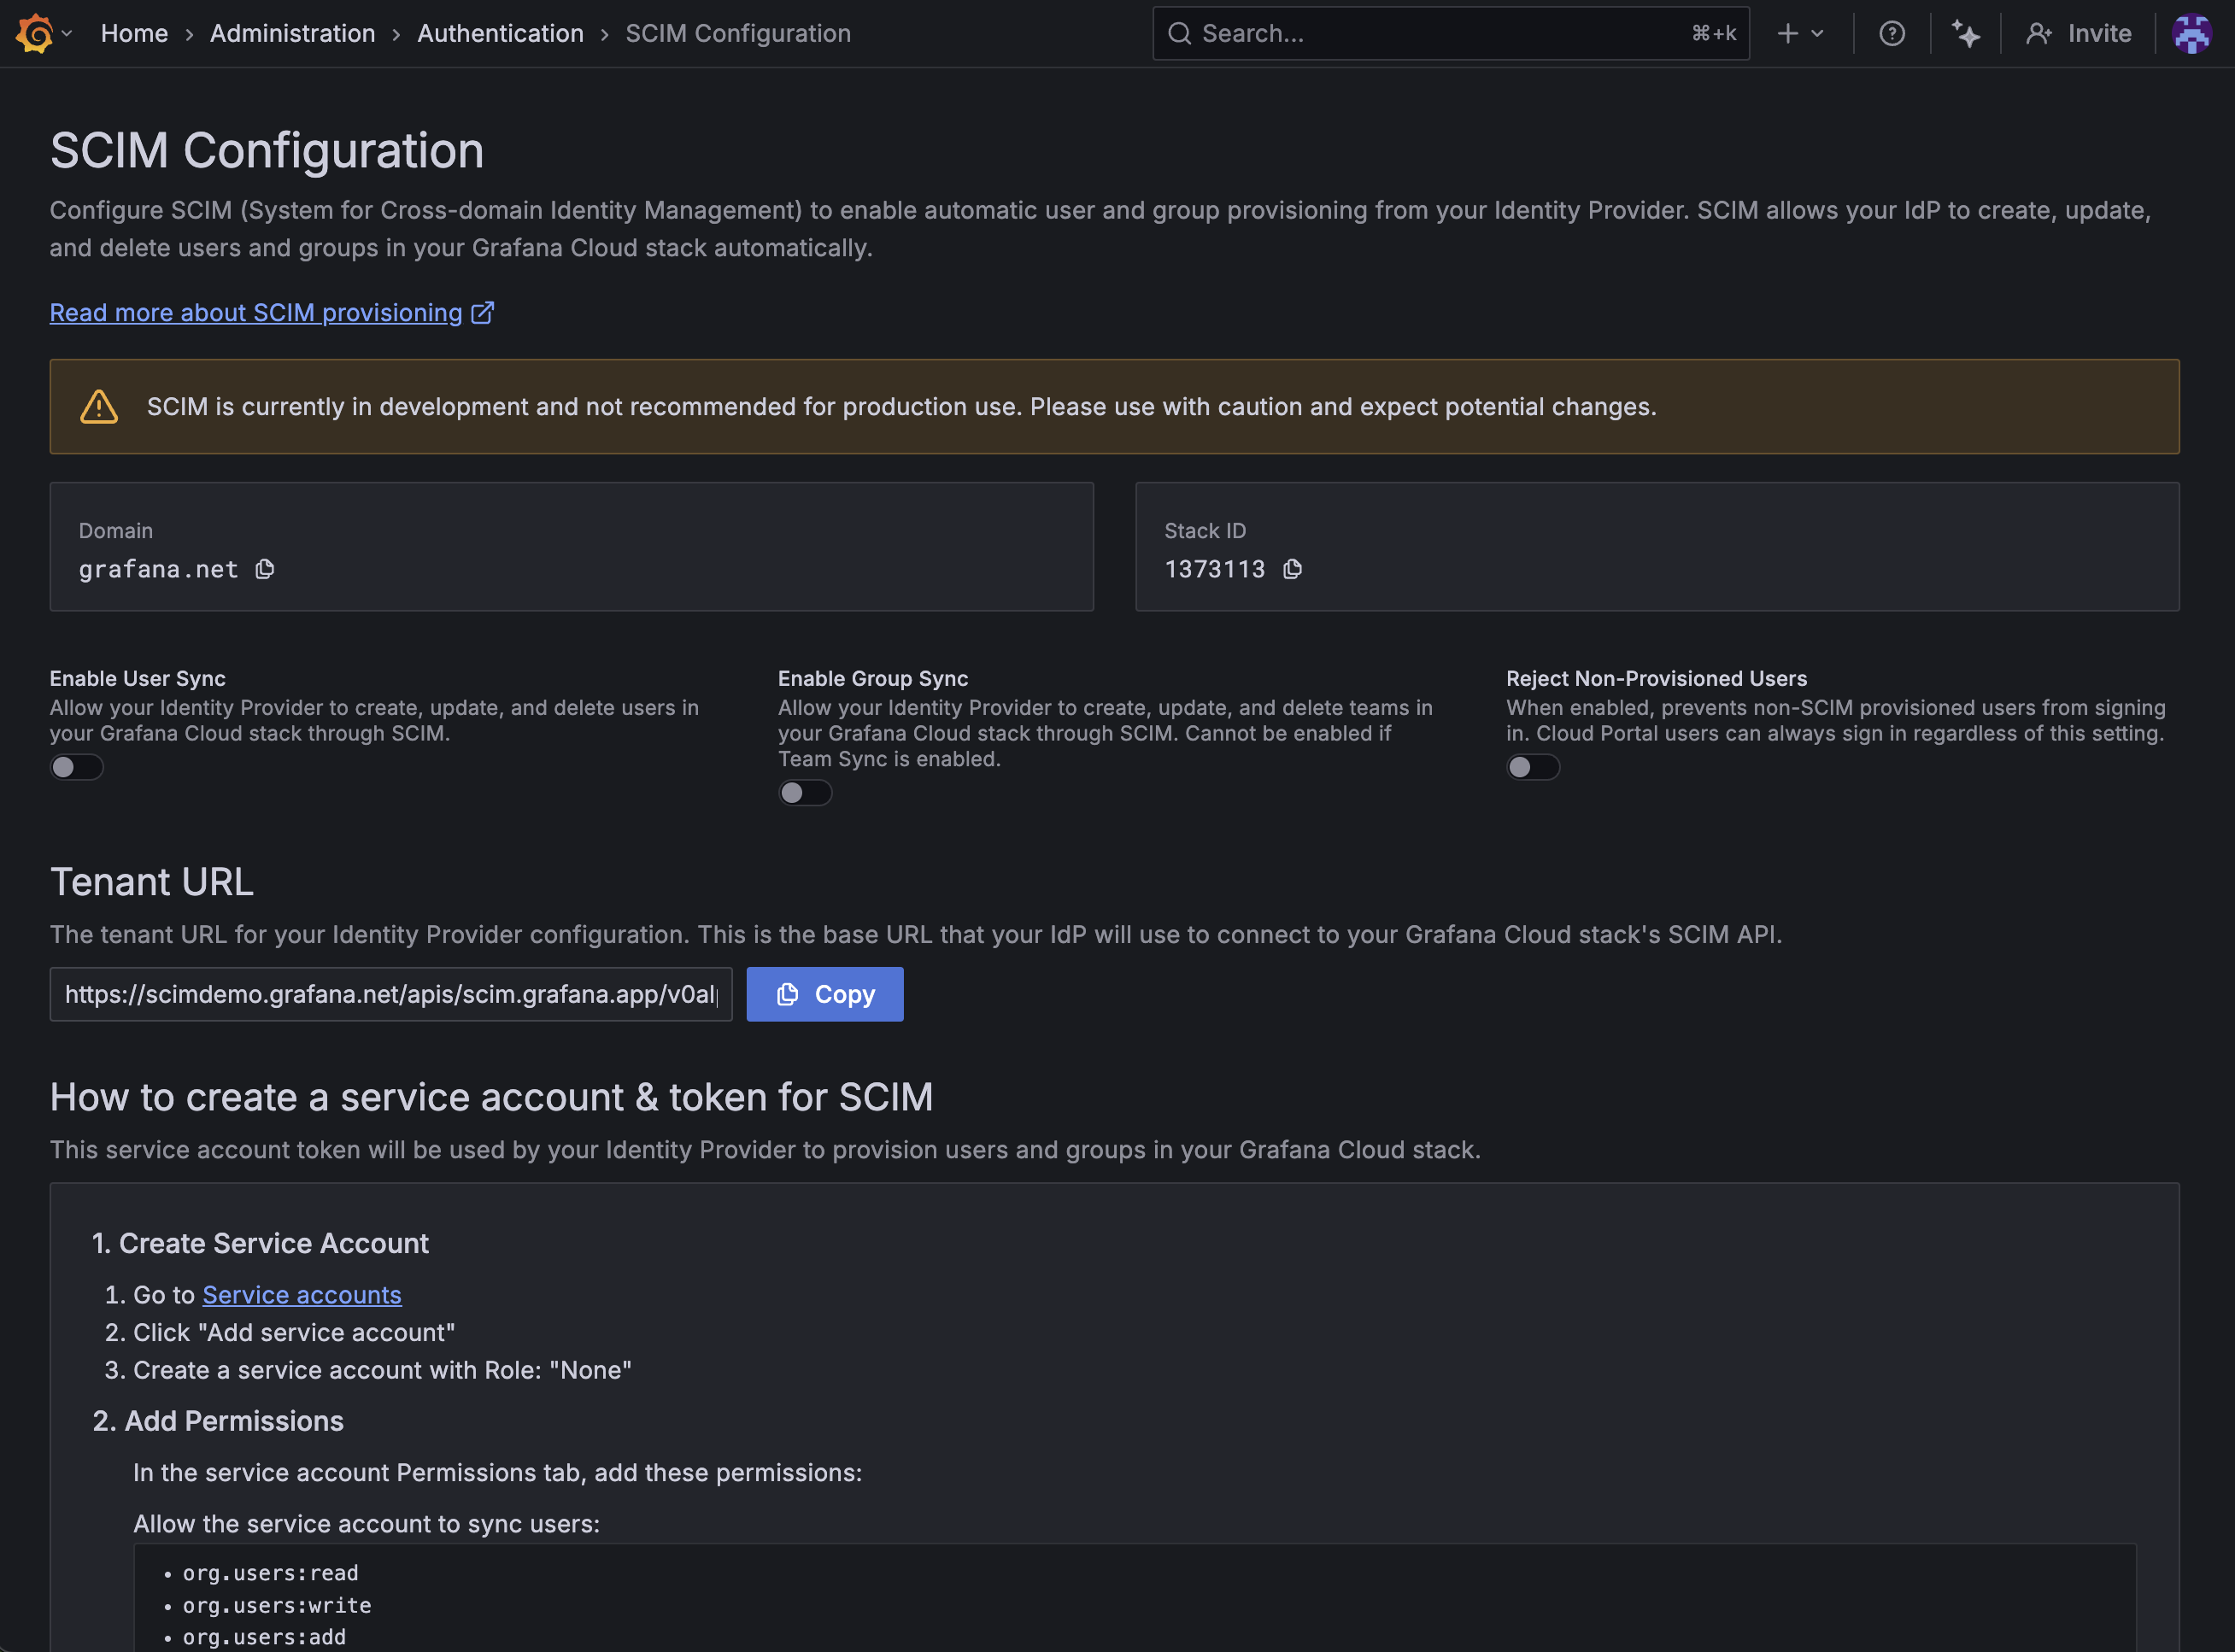Go to Authentication breadcrumb
Image resolution: width=2235 pixels, height=1652 pixels.
point(500,33)
